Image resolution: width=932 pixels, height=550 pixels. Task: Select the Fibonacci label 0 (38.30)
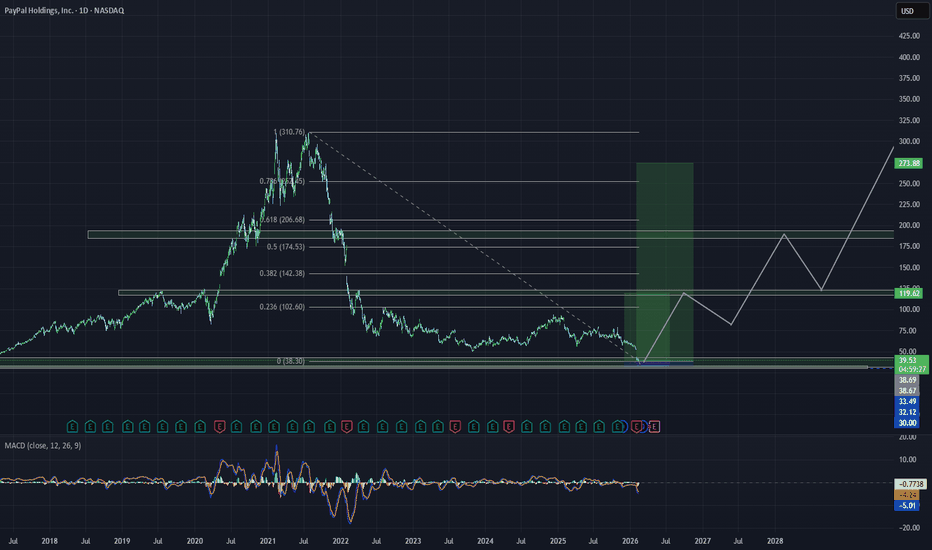click(291, 361)
